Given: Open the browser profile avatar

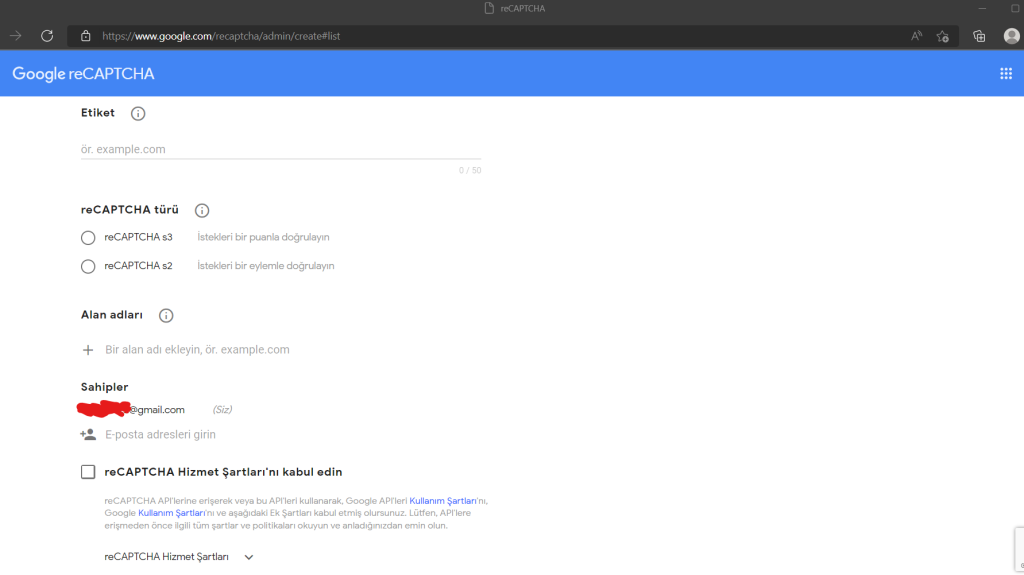Looking at the screenshot, I should 1011,36.
